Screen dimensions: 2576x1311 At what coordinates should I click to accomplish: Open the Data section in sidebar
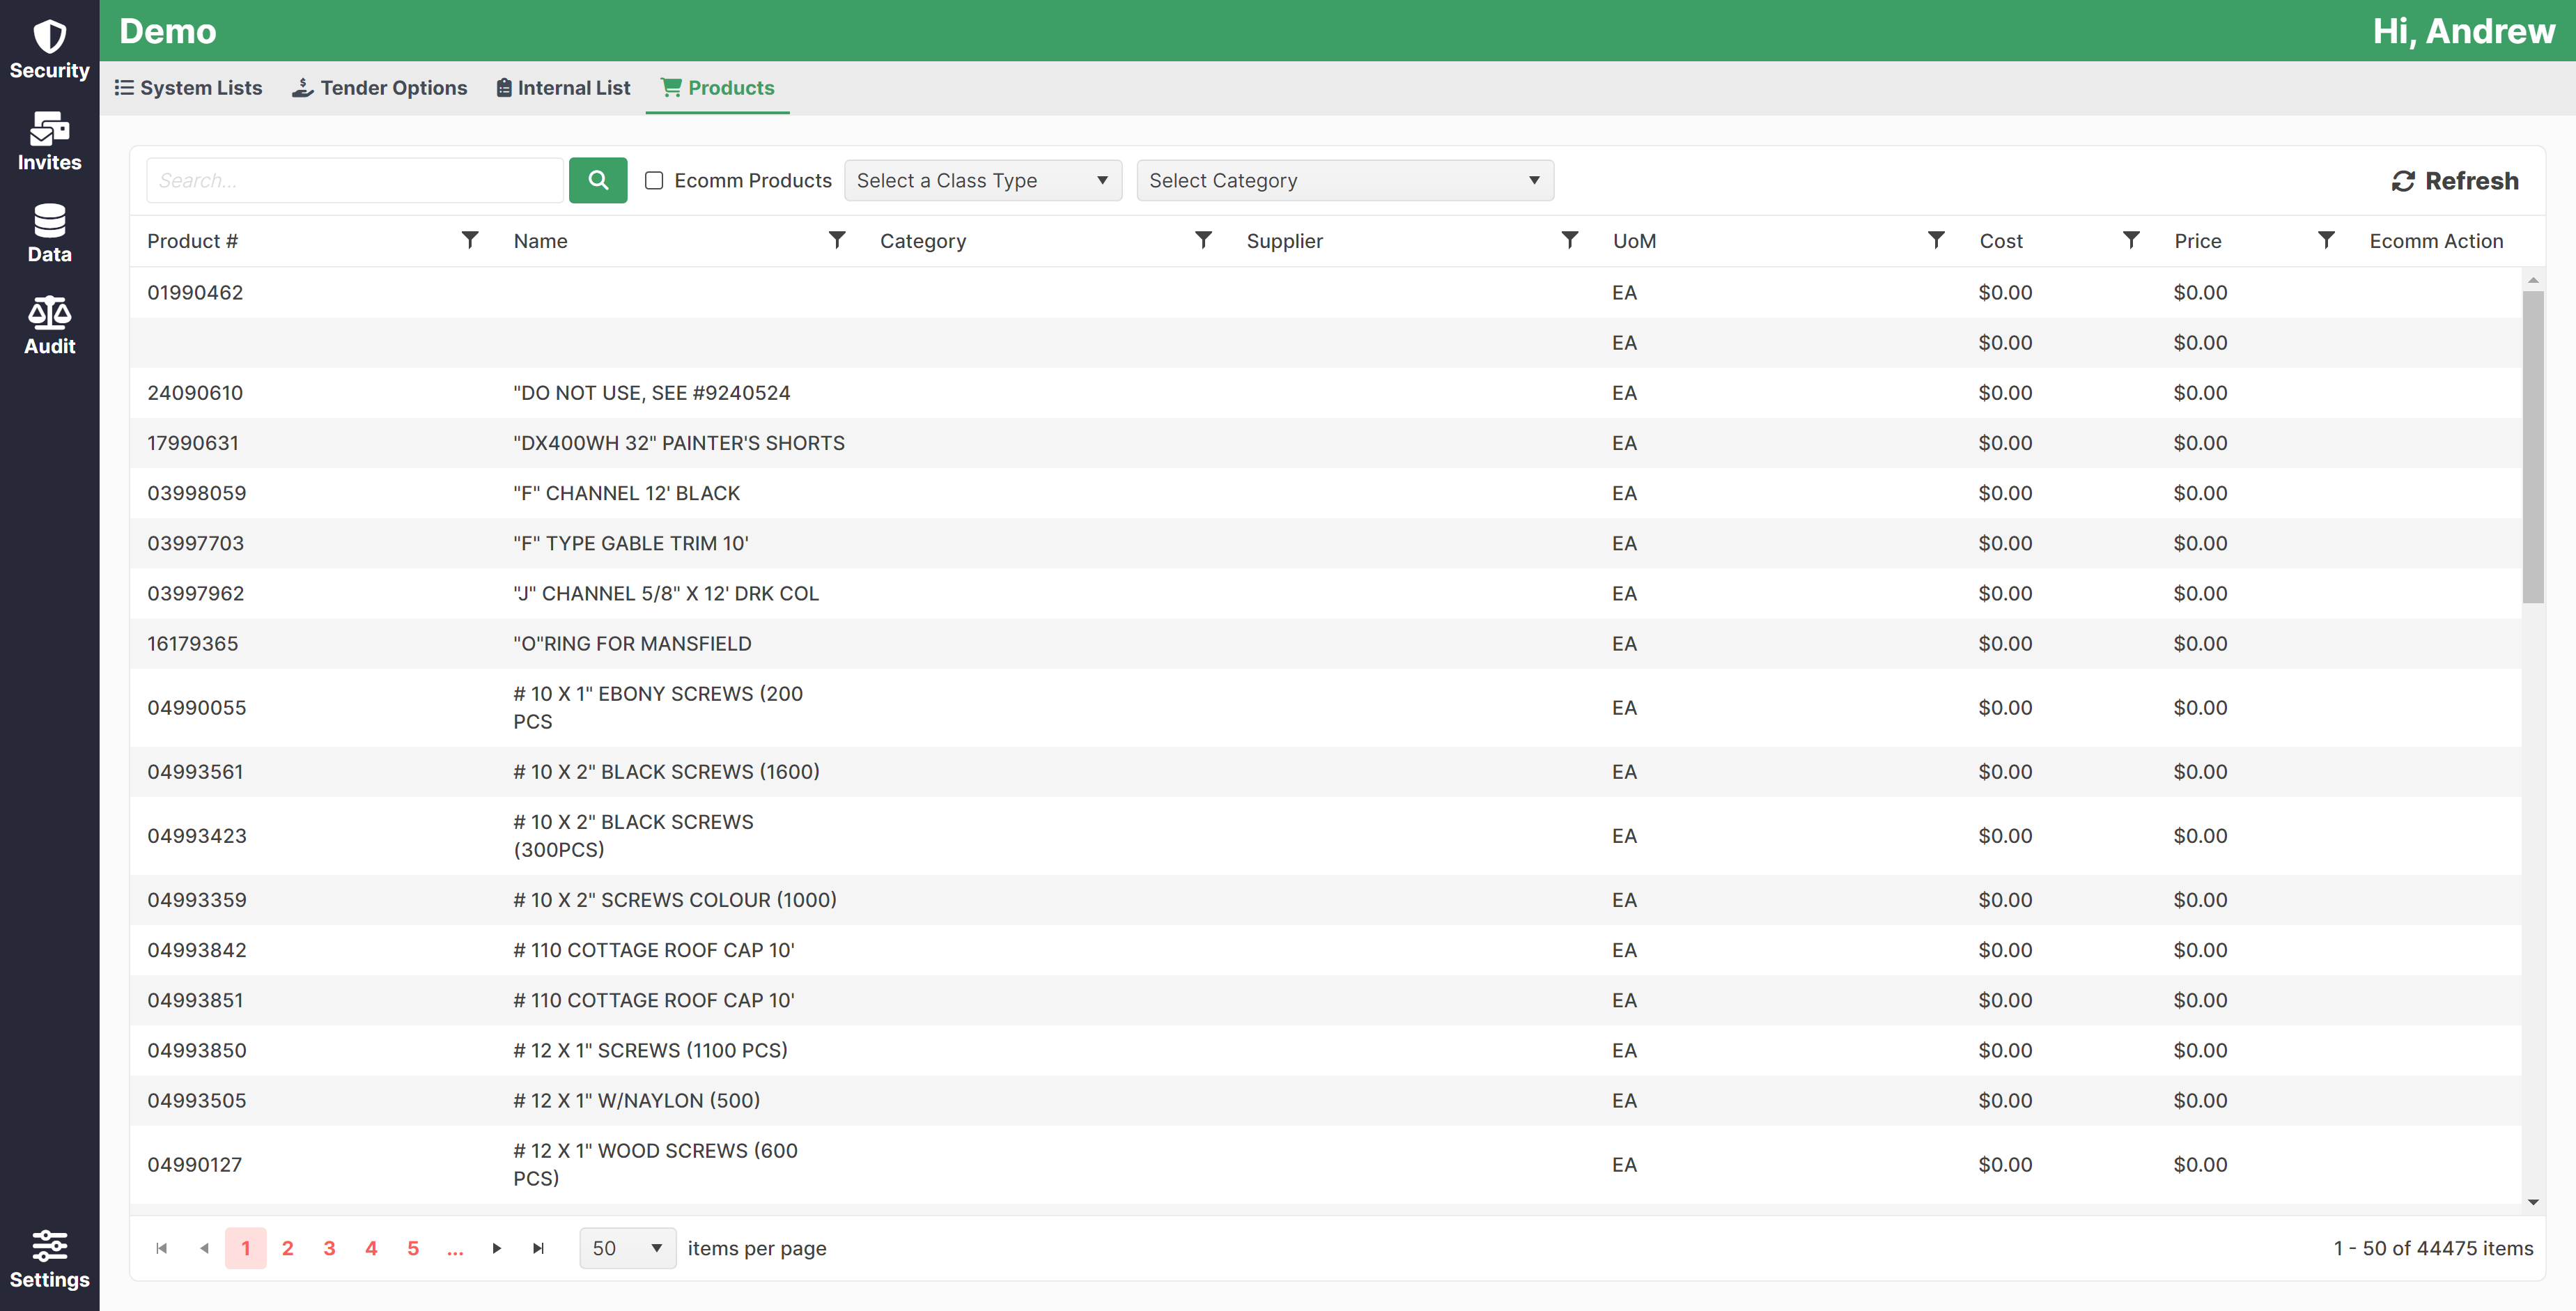[x=49, y=234]
